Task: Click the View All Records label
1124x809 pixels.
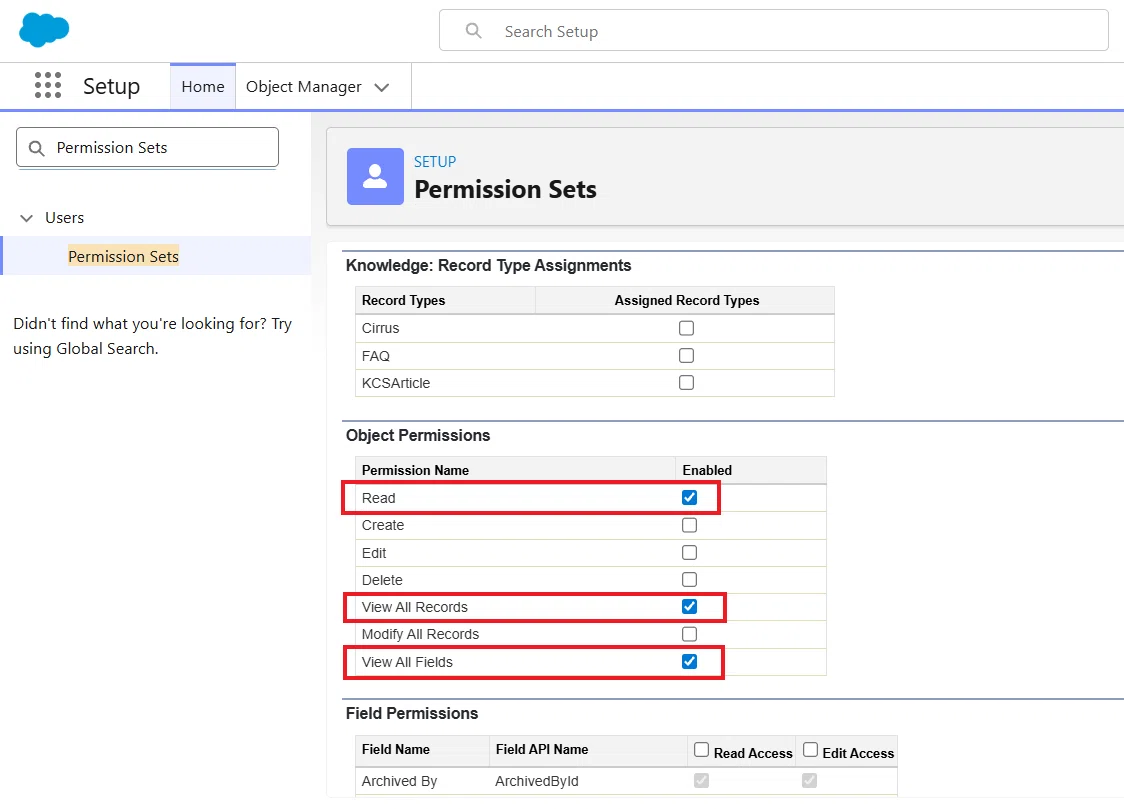Action: (x=414, y=607)
